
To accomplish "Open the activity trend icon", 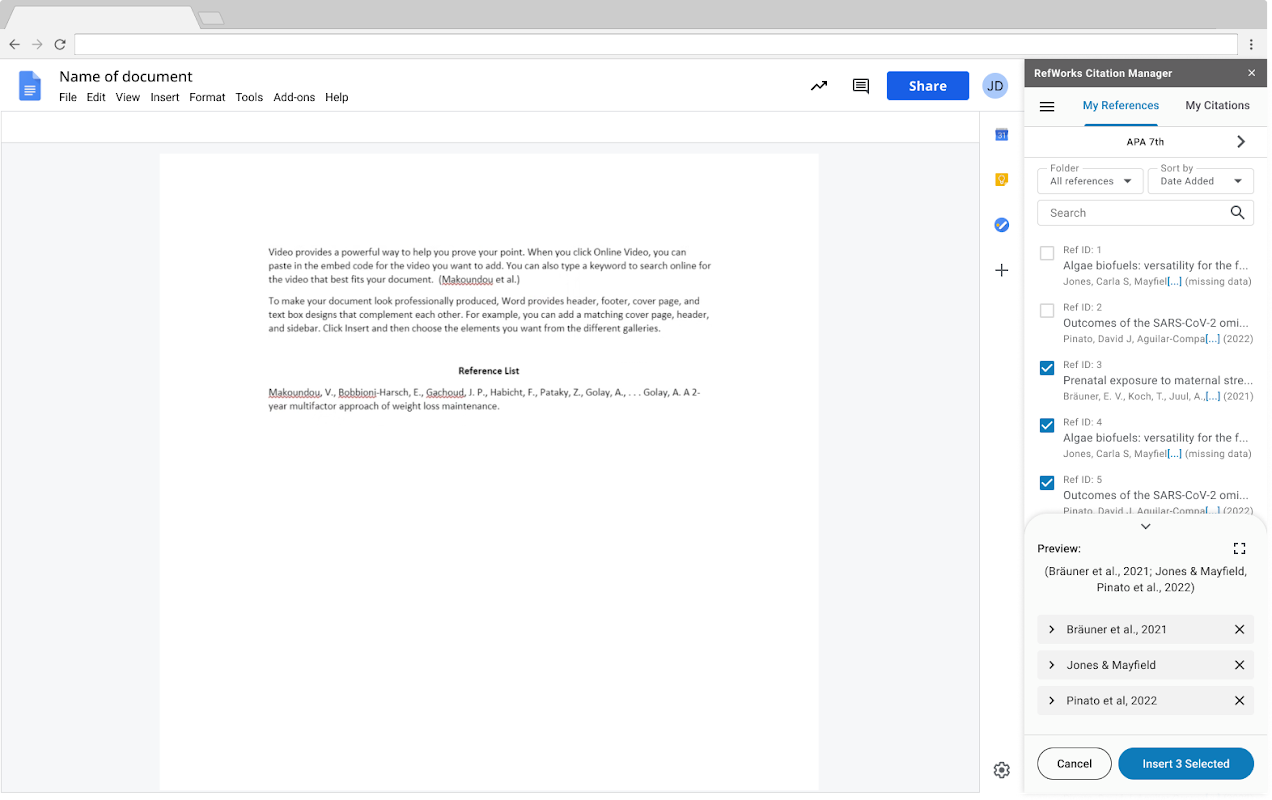I will (819, 86).
